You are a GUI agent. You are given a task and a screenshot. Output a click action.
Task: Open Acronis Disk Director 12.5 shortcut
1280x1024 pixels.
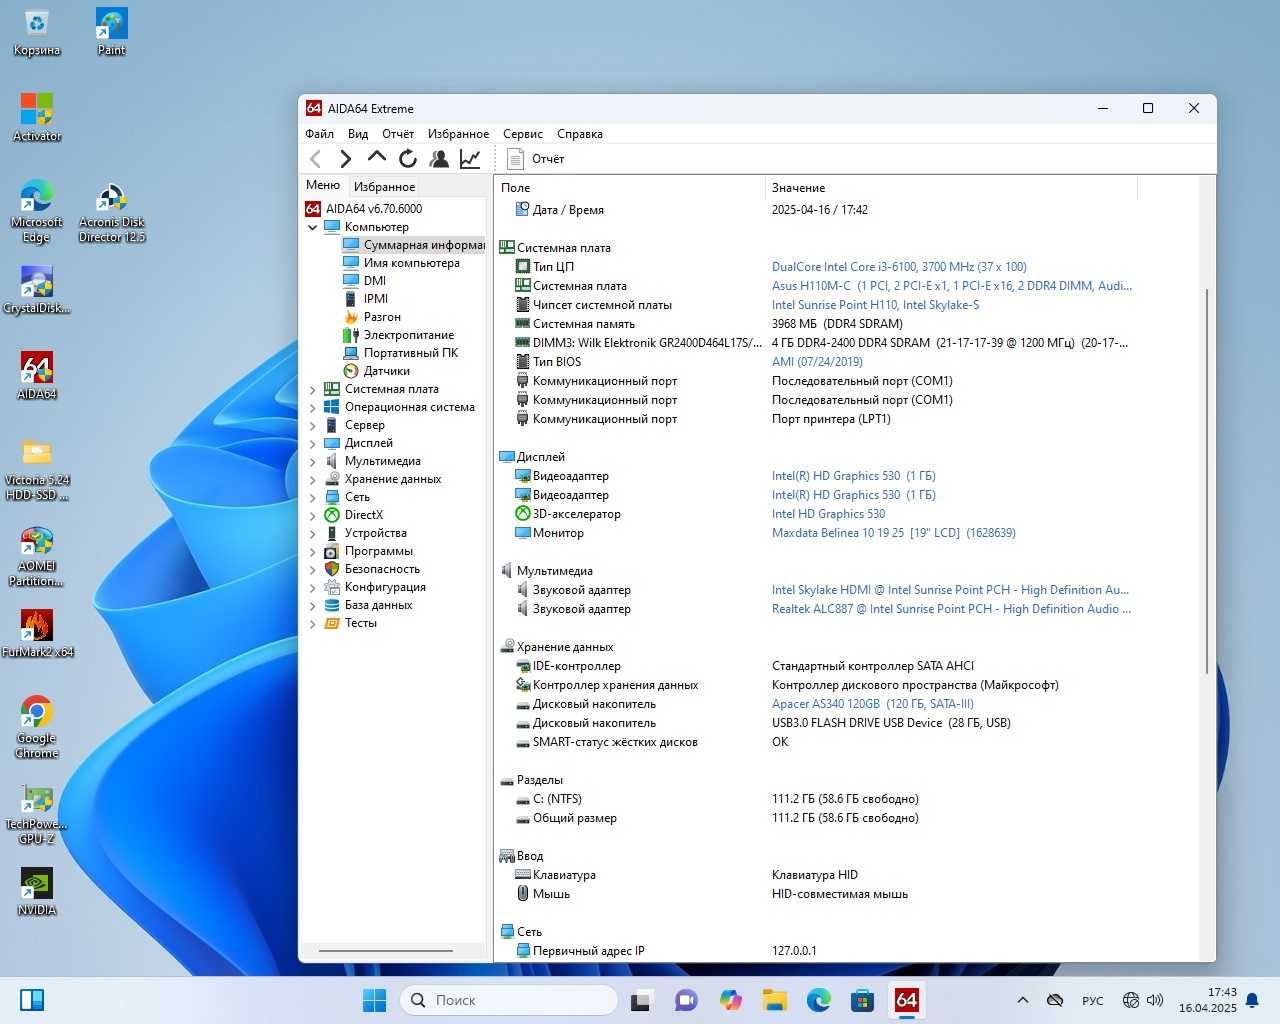click(112, 213)
